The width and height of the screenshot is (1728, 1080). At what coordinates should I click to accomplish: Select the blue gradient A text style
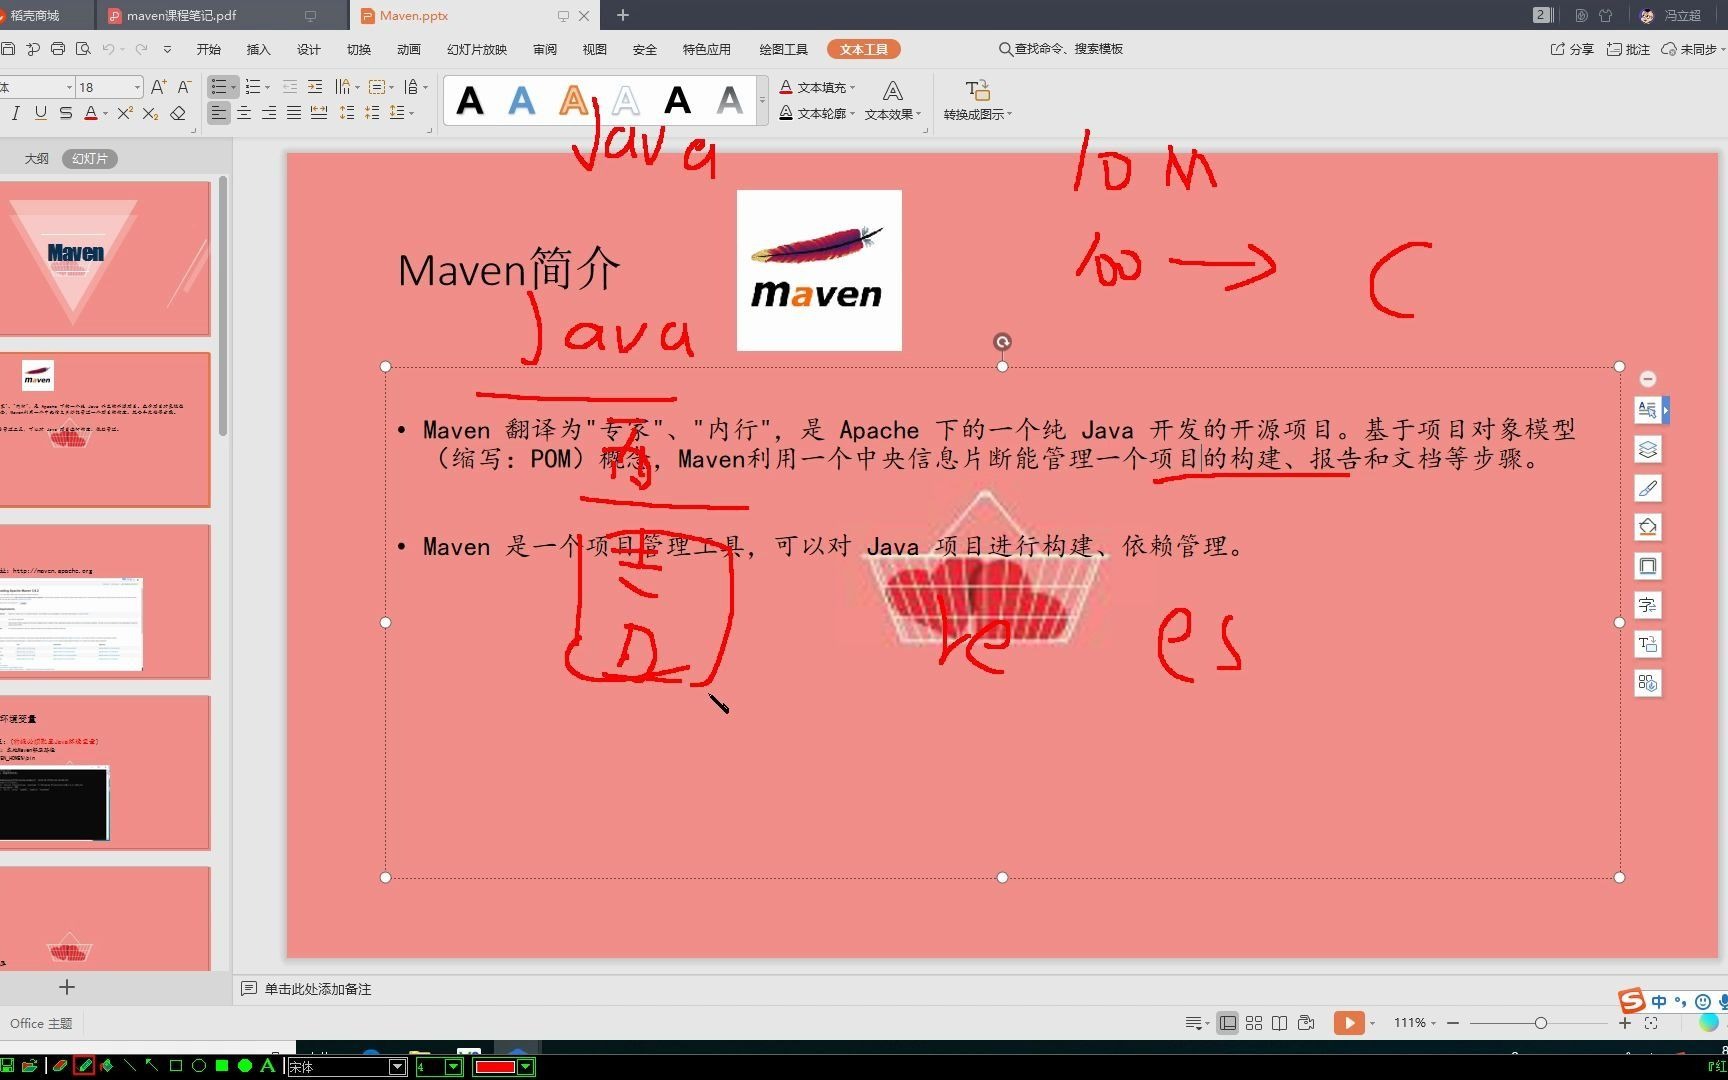pos(522,101)
